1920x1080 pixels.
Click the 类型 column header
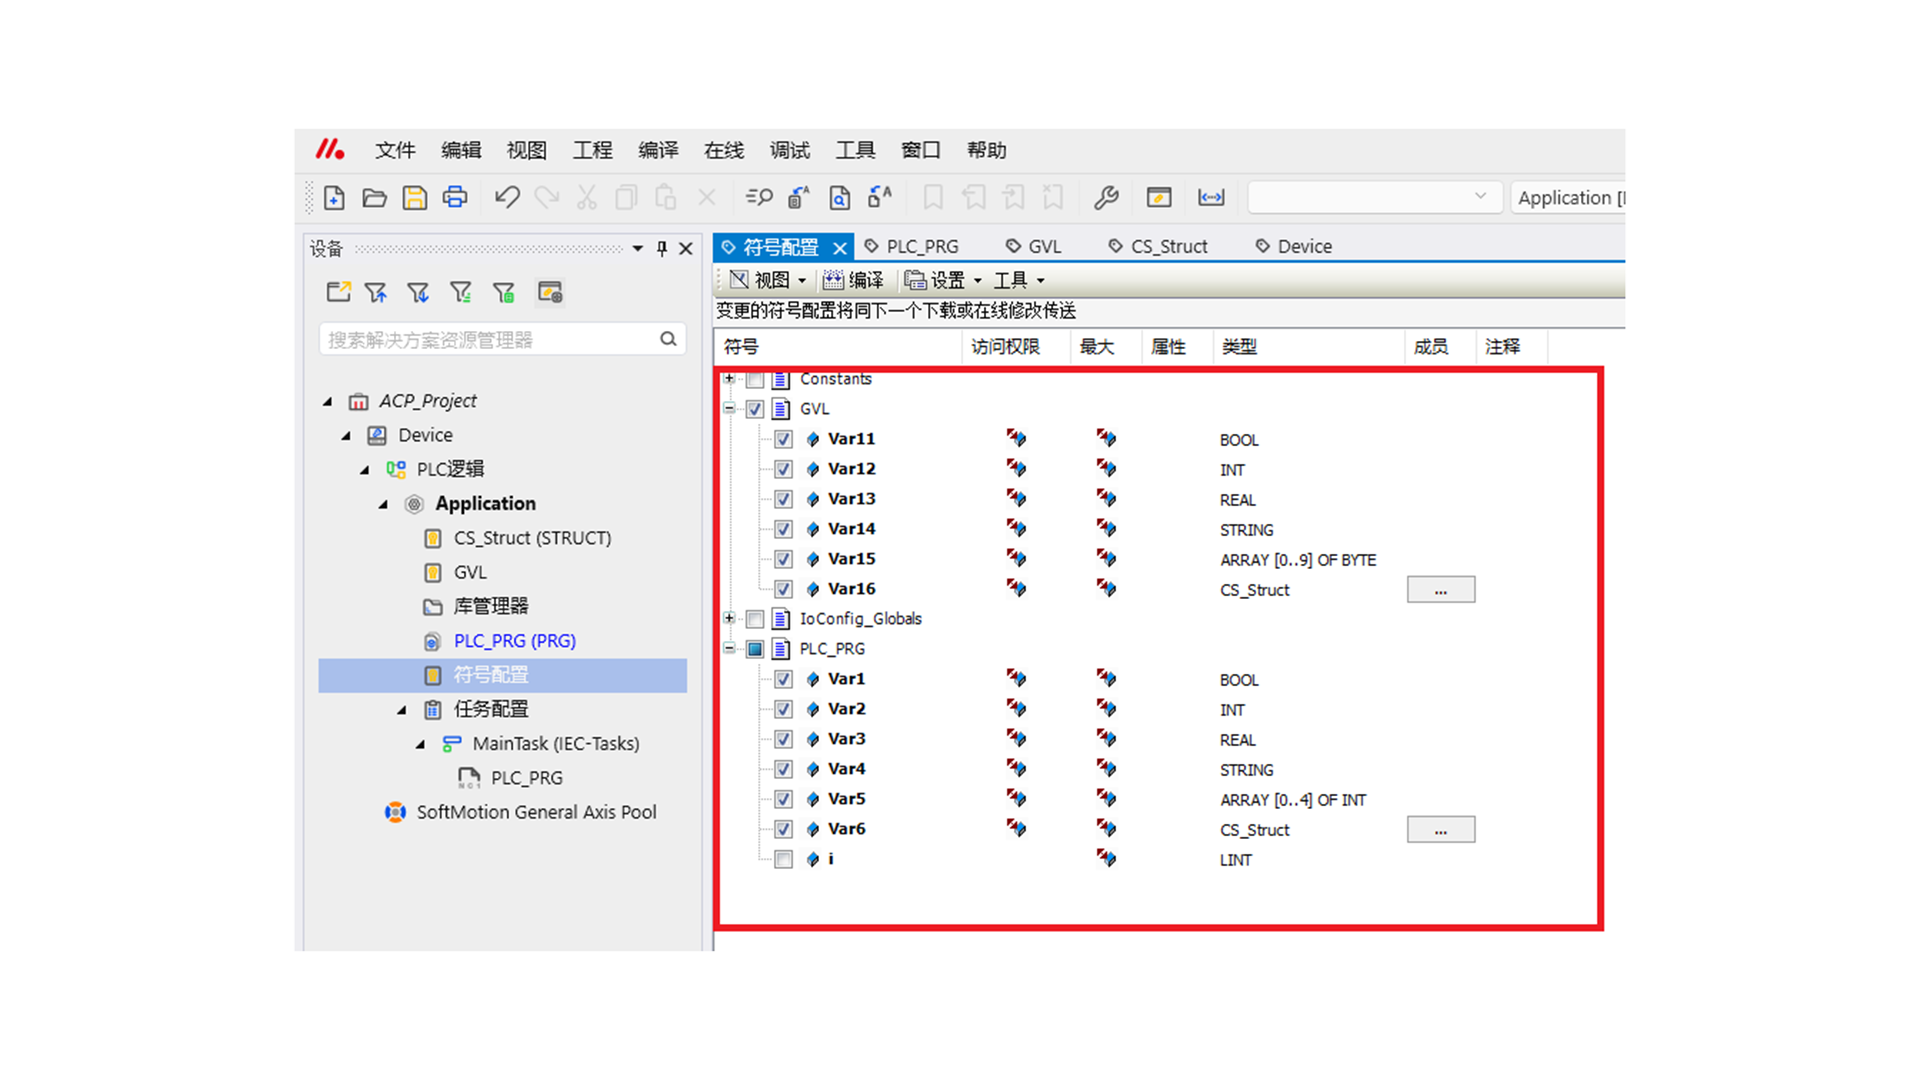point(1309,346)
